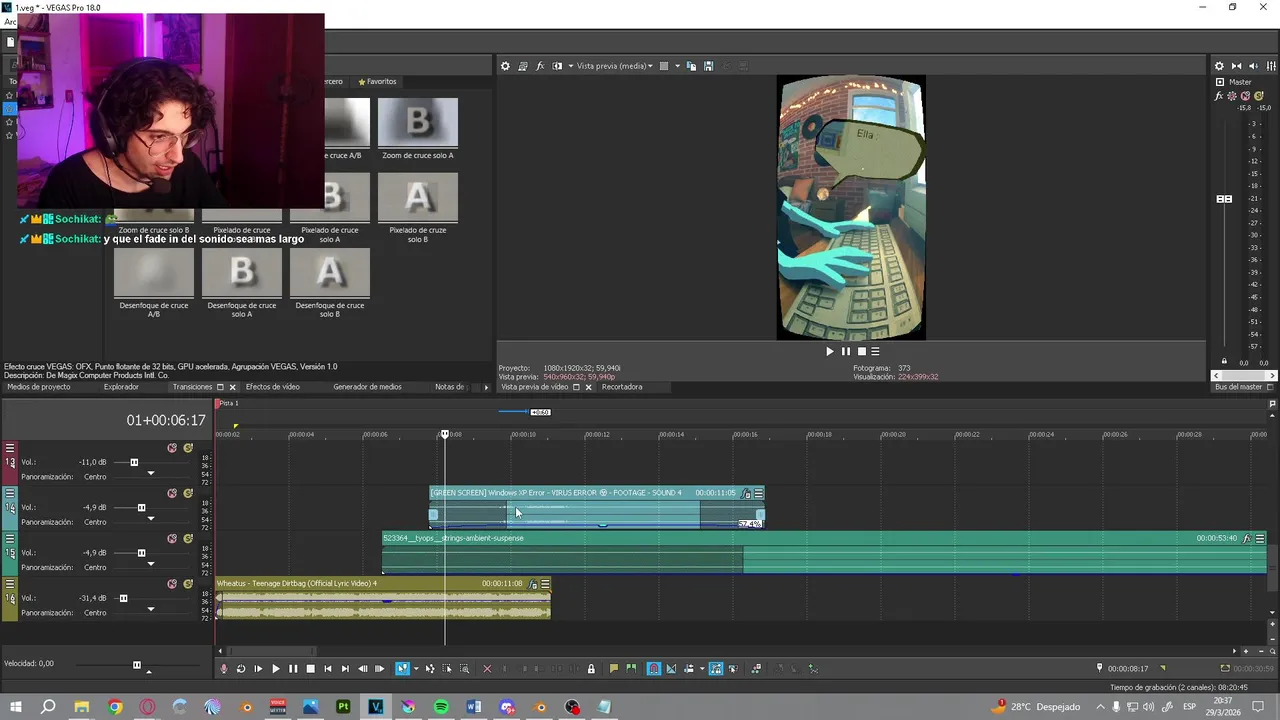Select Zoom de cruce solo A preset
This screenshot has width=1280, height=720.
coord(418,129)
